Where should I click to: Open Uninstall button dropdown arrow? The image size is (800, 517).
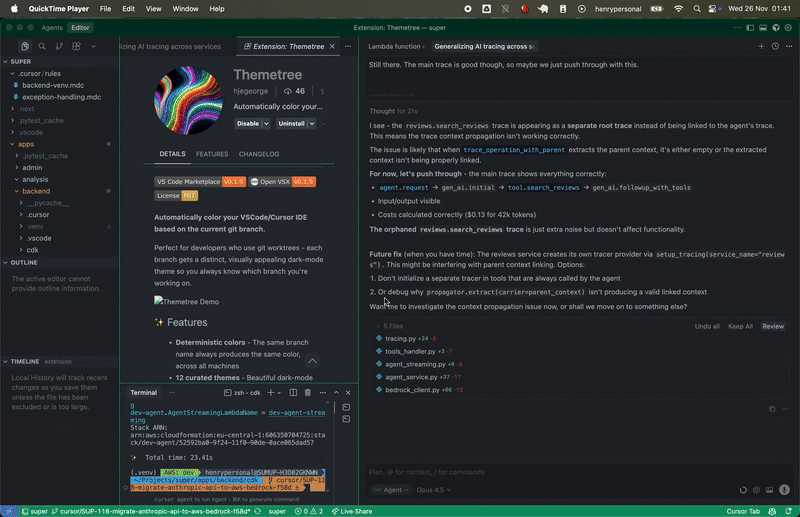pyautogui.click(x=312, y=124)
